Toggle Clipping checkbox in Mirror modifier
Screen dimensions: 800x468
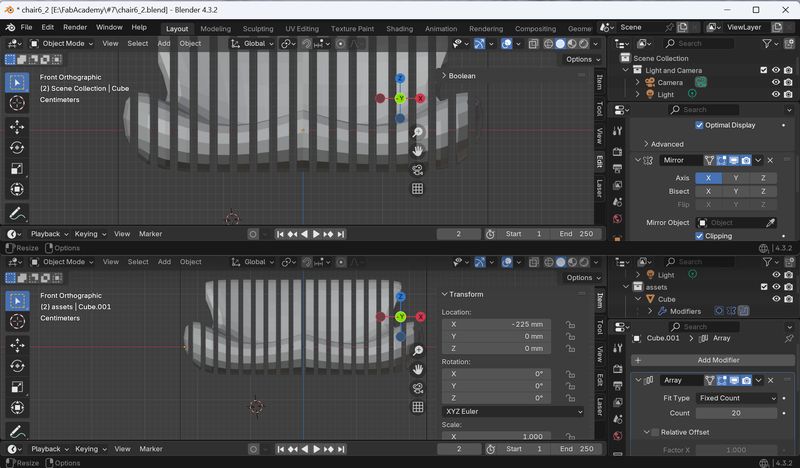click(x=699, y=236)
